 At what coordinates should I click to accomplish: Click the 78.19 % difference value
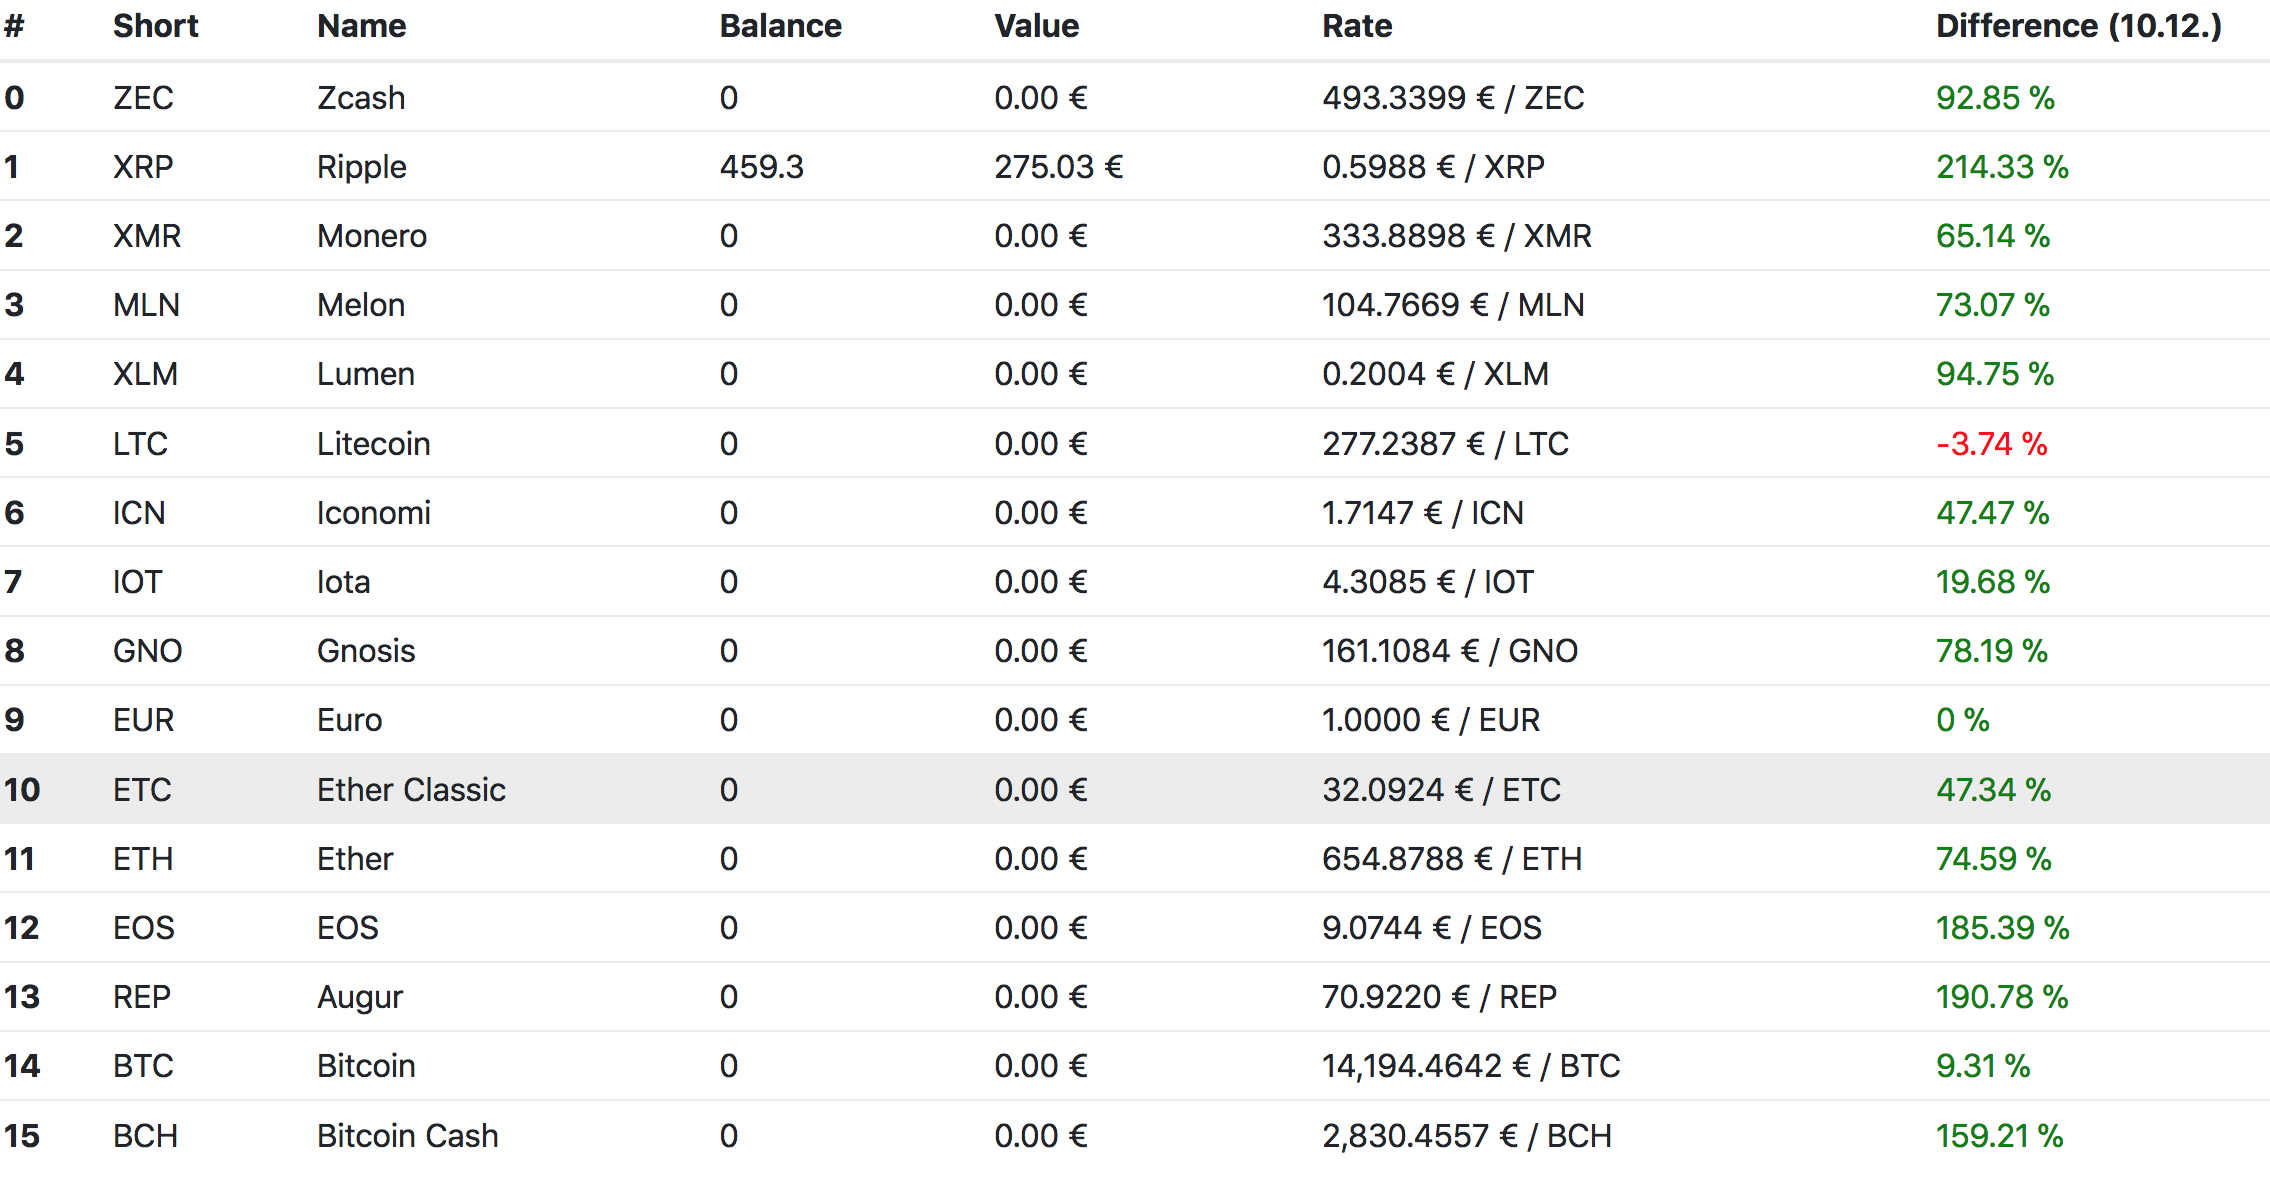[x=1992, y=651]
